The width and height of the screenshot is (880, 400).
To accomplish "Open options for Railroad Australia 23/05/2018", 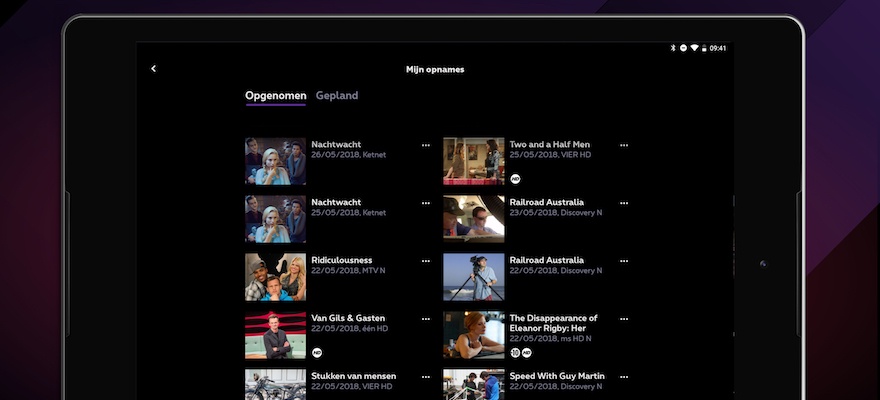I will [x=624, y=203].
